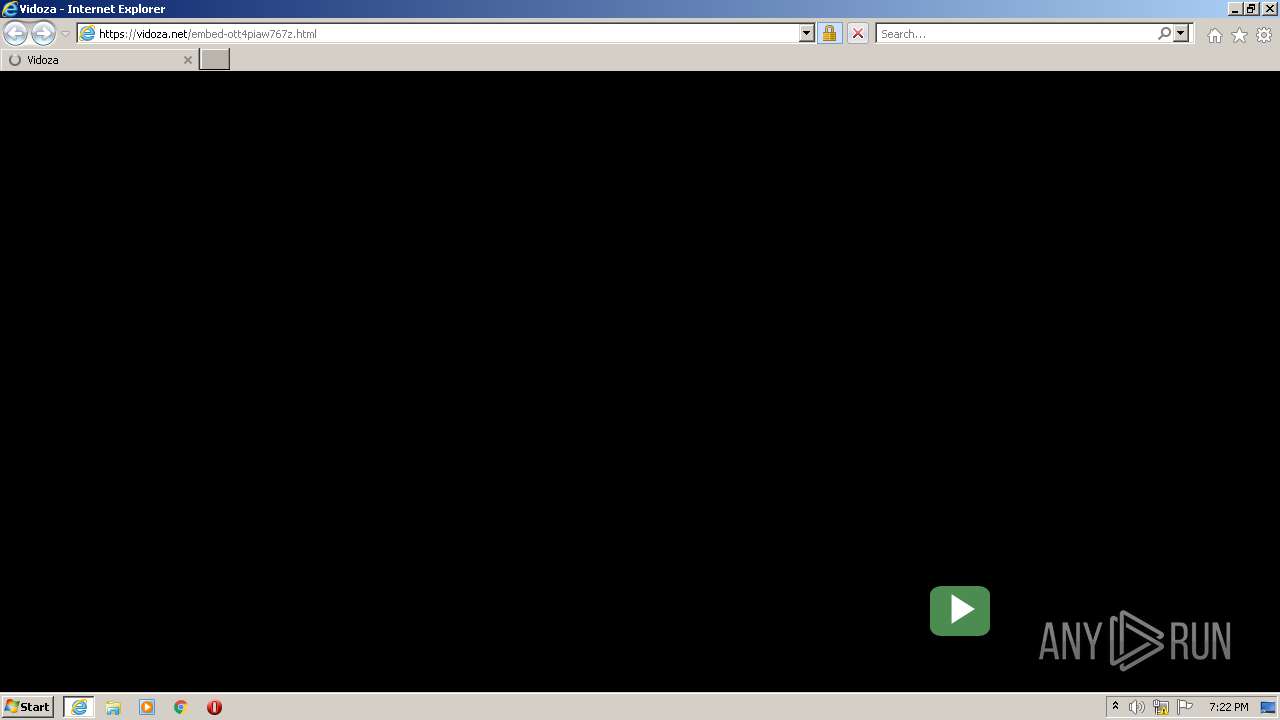1280x720 pixels.
Task: Click the Internet Explorer title bar icon
Action: 10,9
